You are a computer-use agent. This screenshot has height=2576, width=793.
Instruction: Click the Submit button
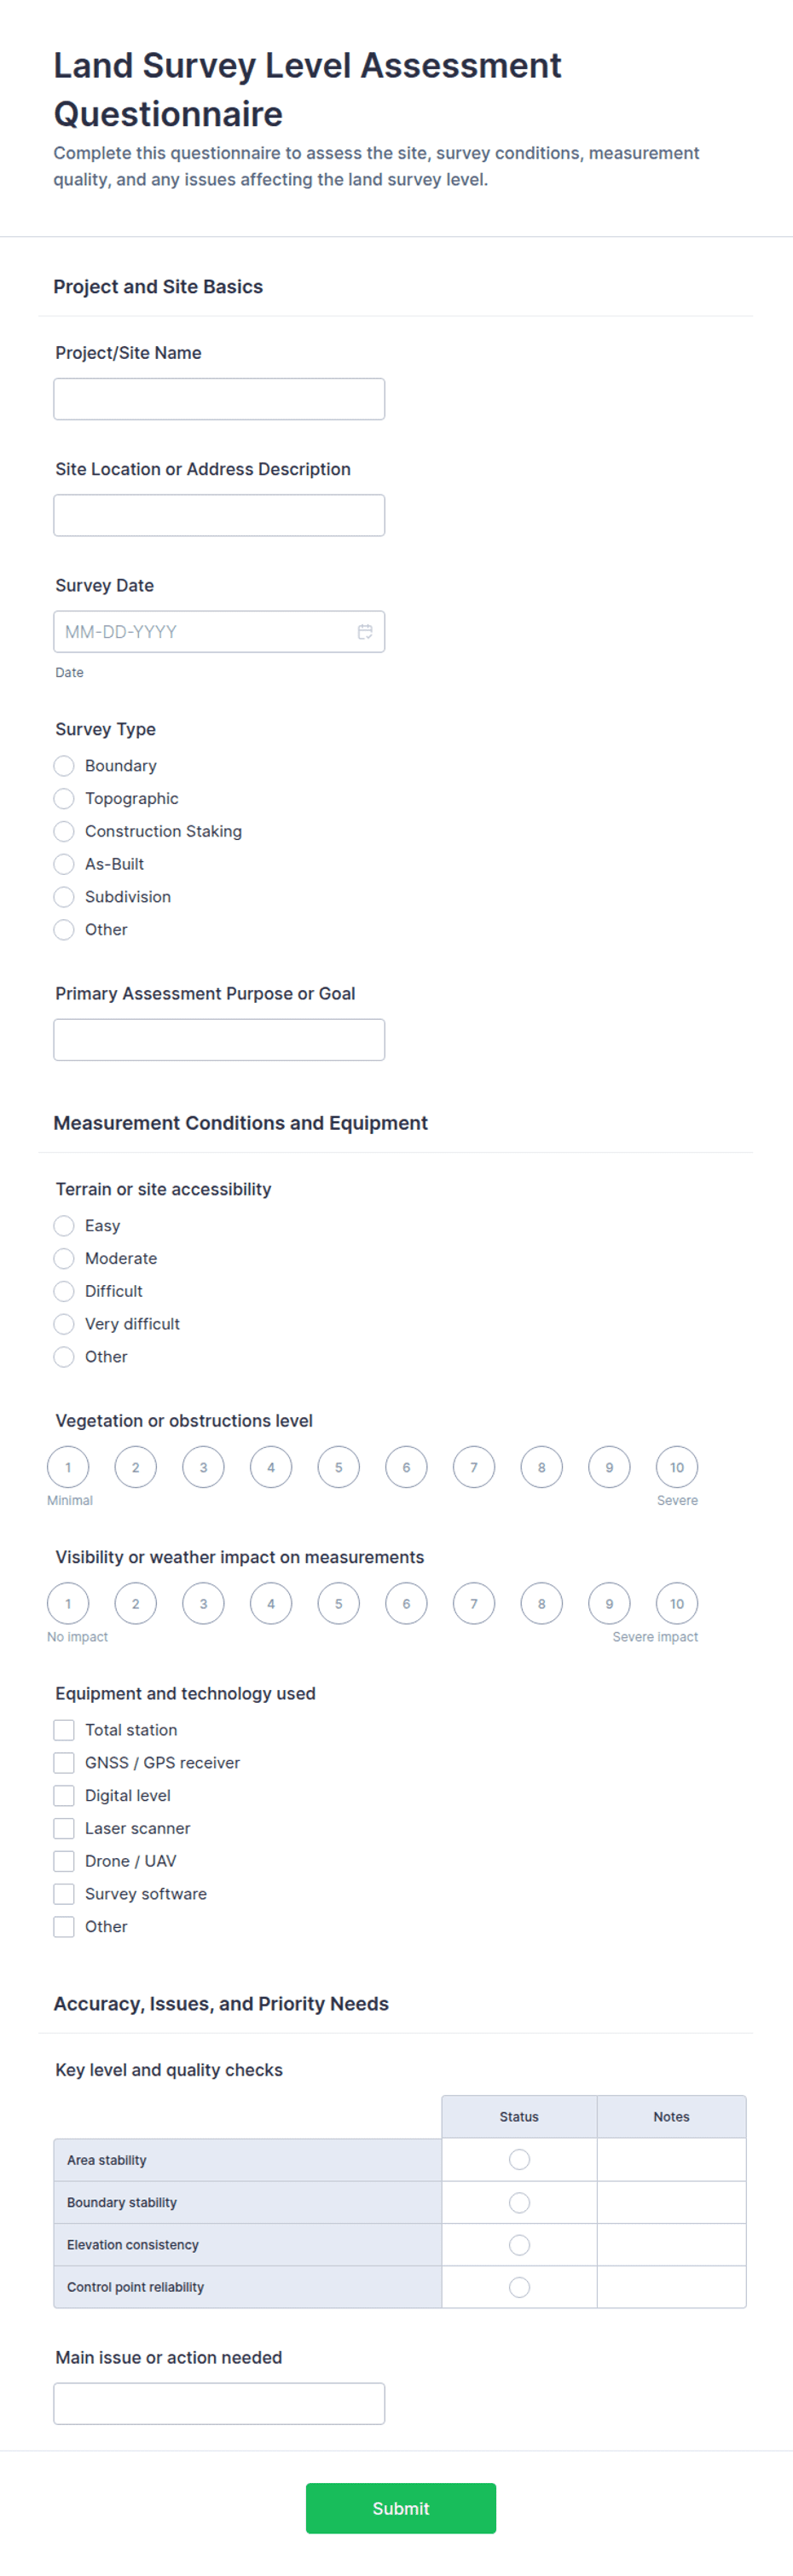click(x=401, y=2508)
